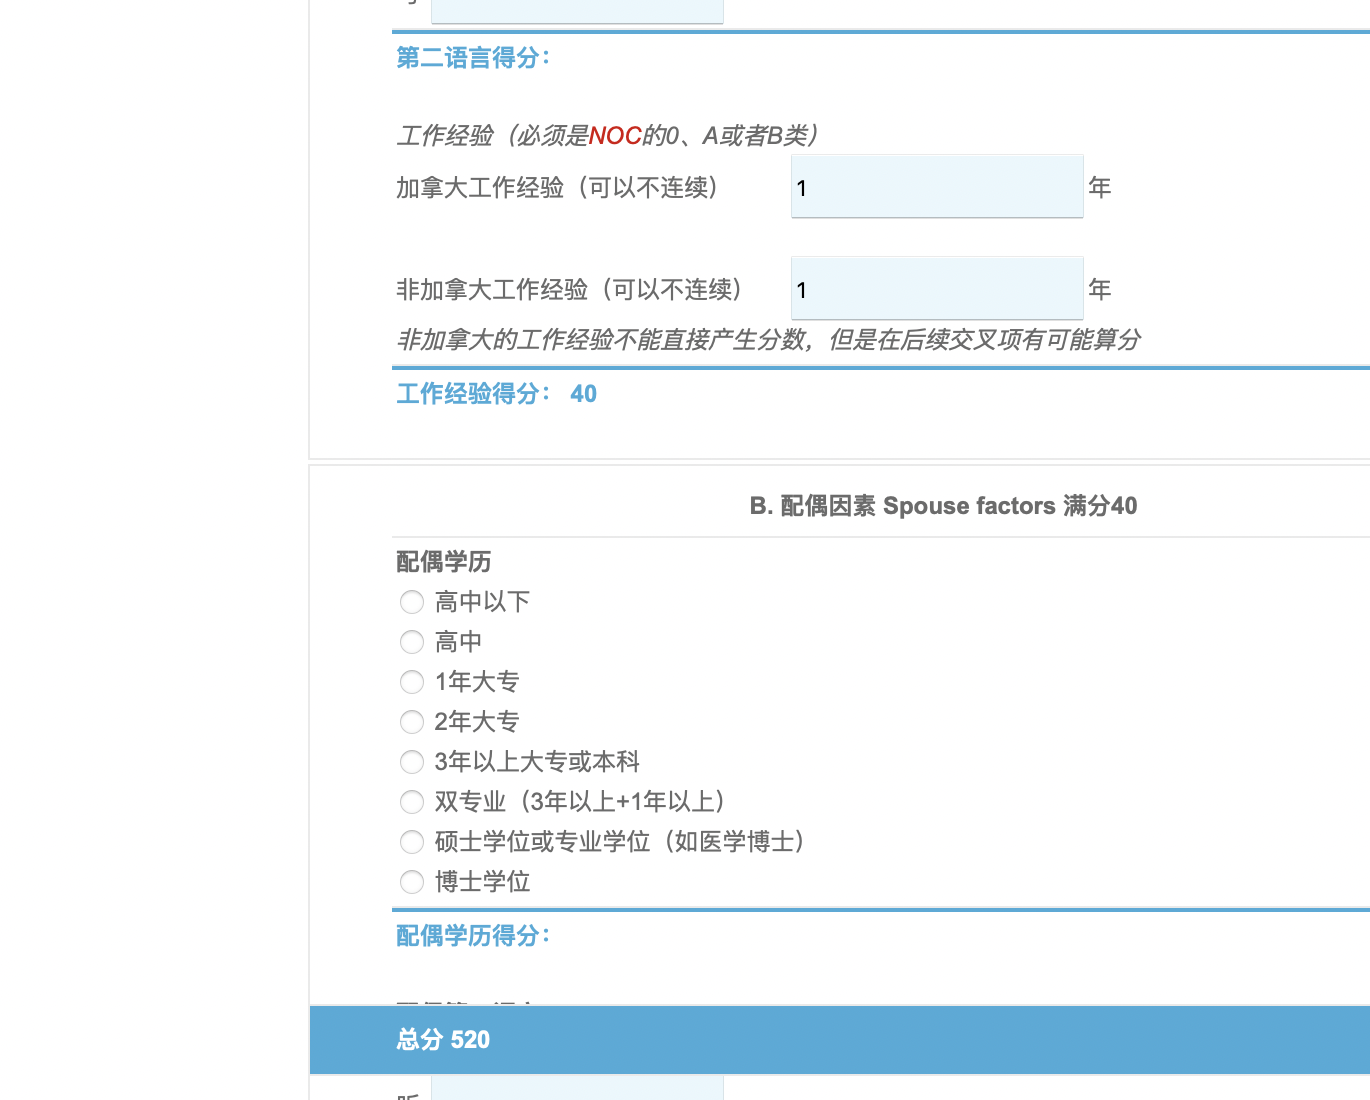This screenshot has width=1370, height=1100.
Task: Pick the 博士学位 radio option
Action: pos(412,882)
